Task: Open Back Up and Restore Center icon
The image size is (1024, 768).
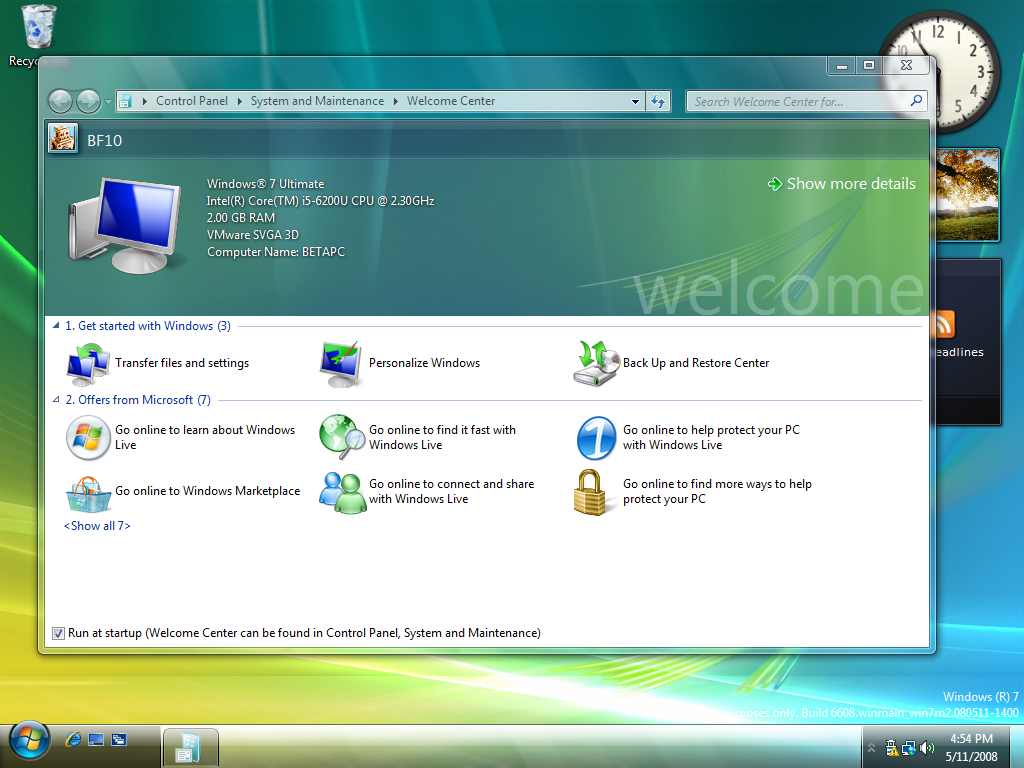Action: coord(596,364)
